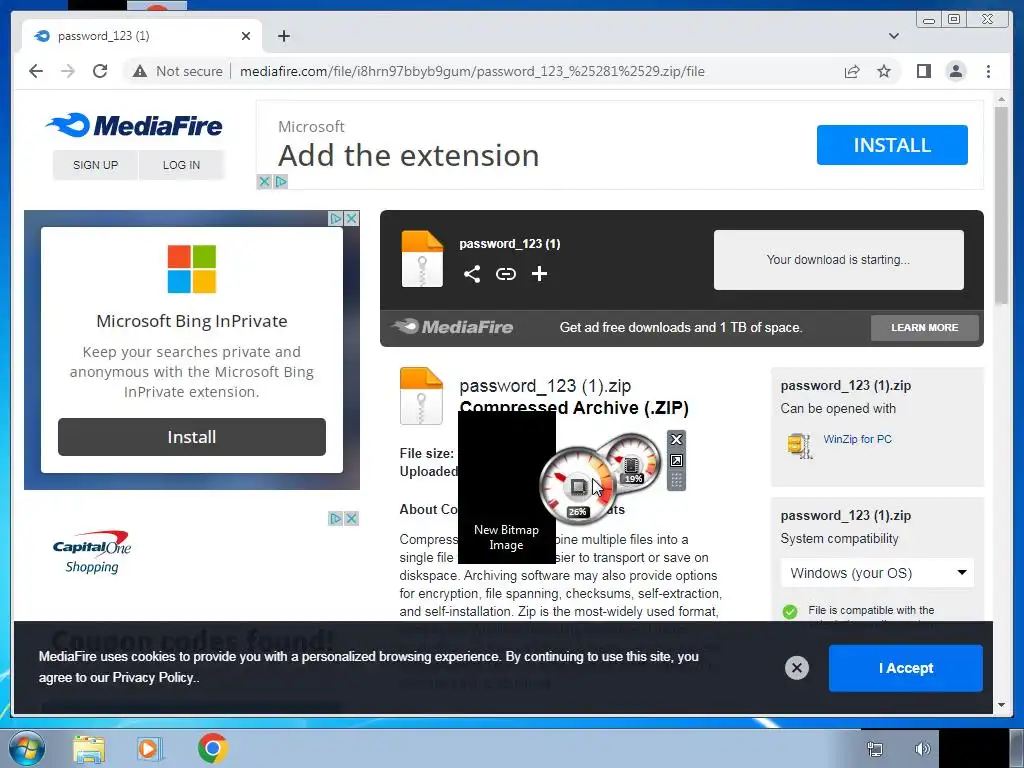The image size is (1024, 768).
Task: Open the volume tray icon
Action: click(922, 748)
